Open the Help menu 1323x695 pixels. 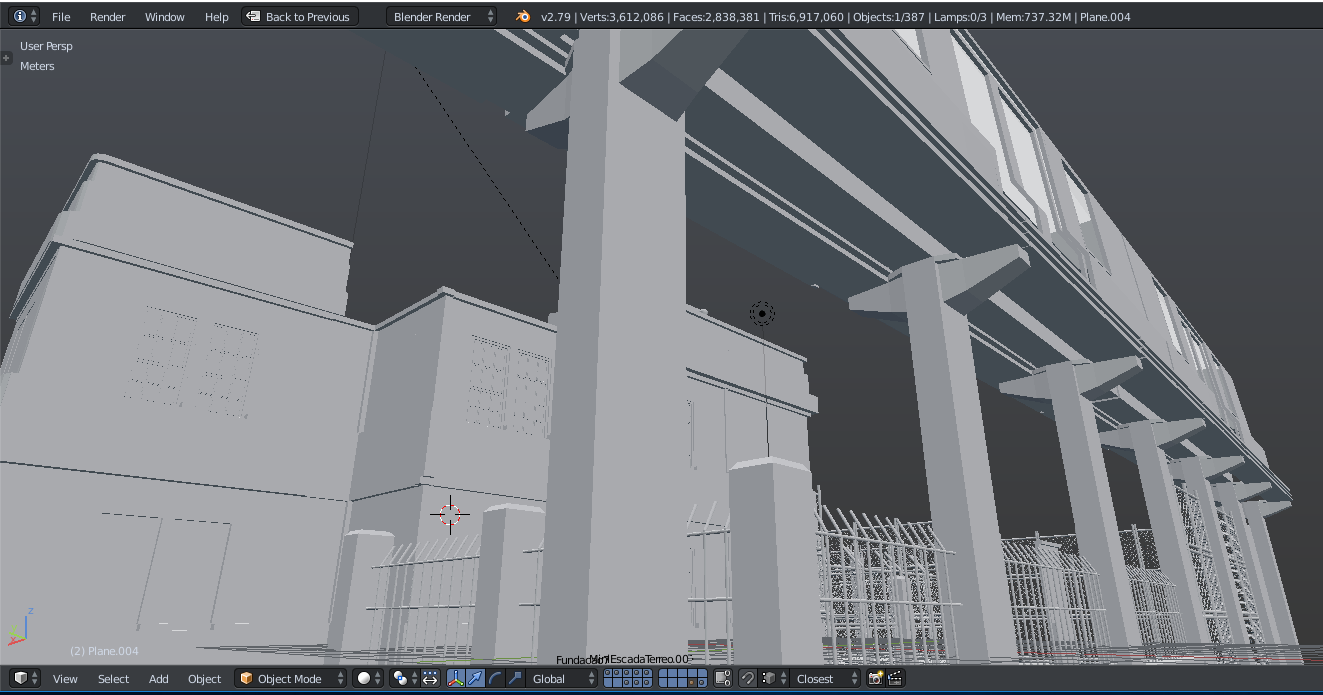[217, 17]
